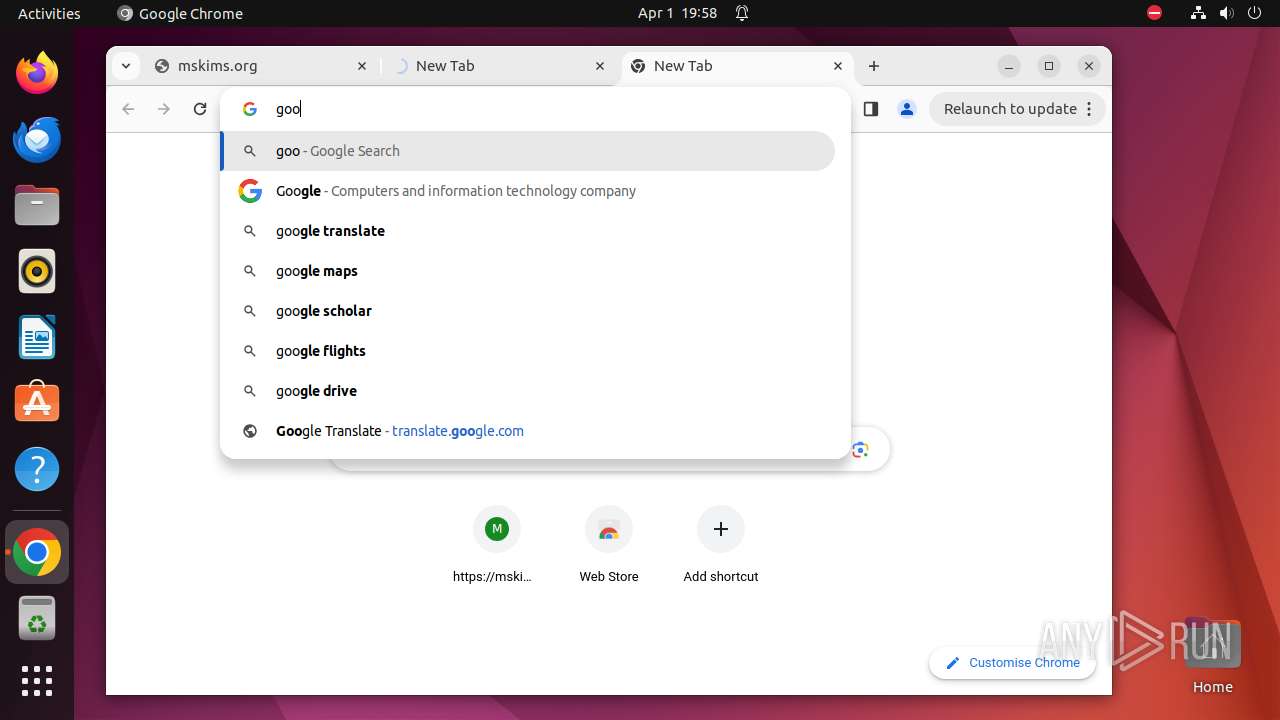Open the Home folder desktop icon
The width and height of the screenshot is (1280, 720).
tap(1212, 655)
